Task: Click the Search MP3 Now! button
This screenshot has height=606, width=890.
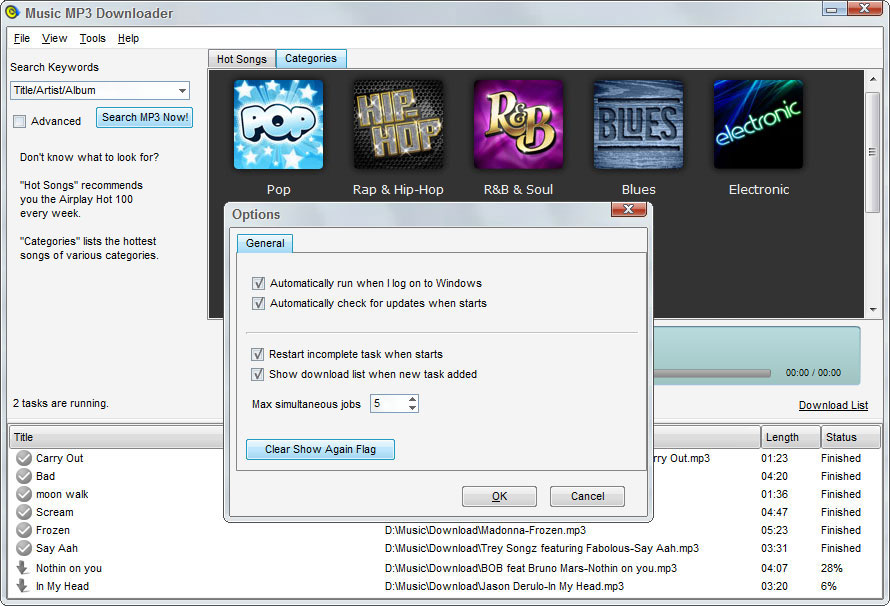Action: [145, 117]
